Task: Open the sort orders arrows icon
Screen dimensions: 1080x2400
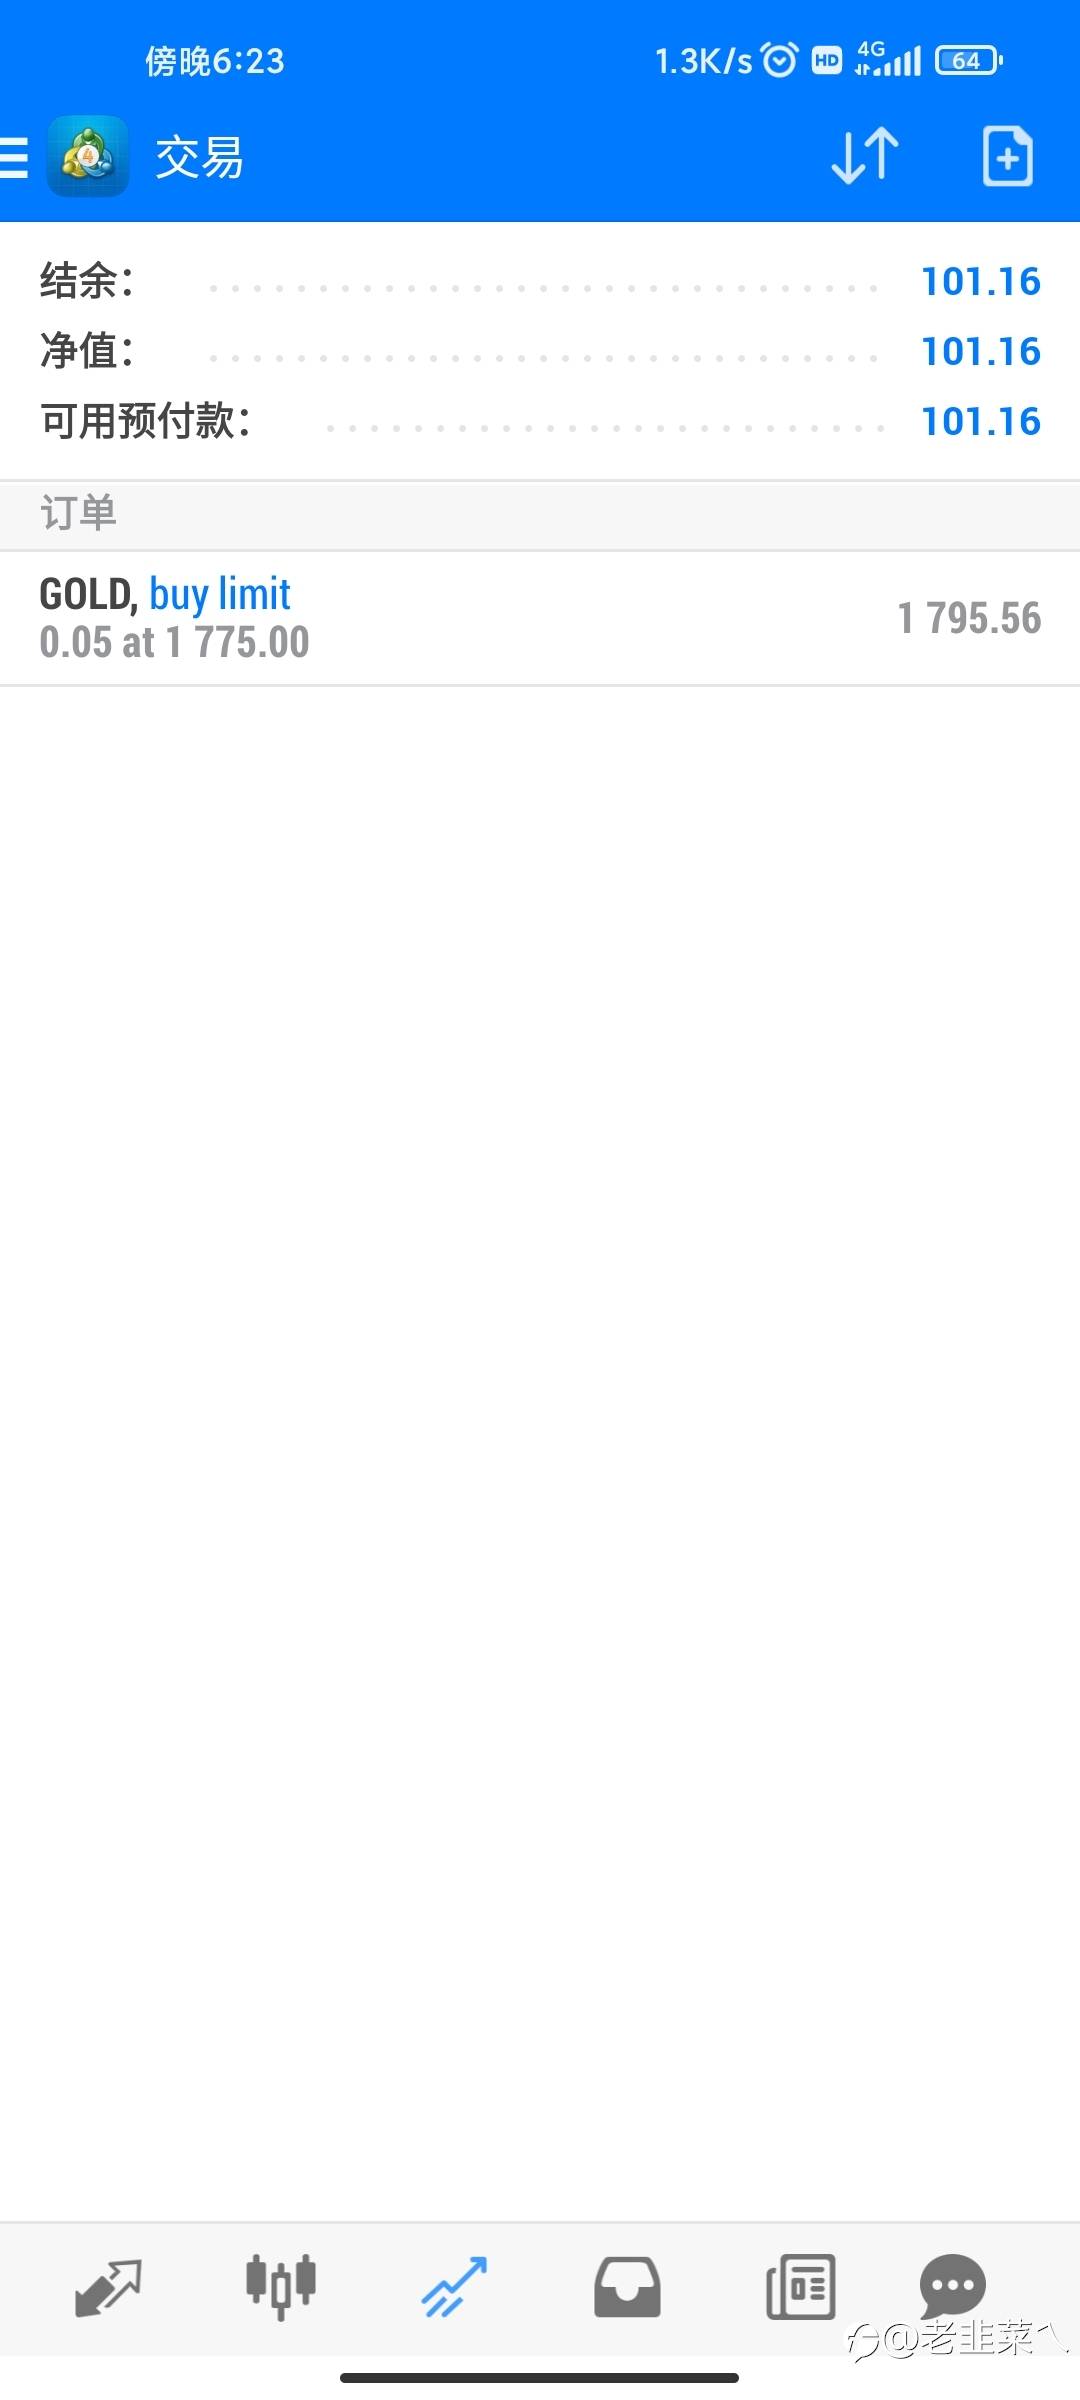Action: pos(865,156)
